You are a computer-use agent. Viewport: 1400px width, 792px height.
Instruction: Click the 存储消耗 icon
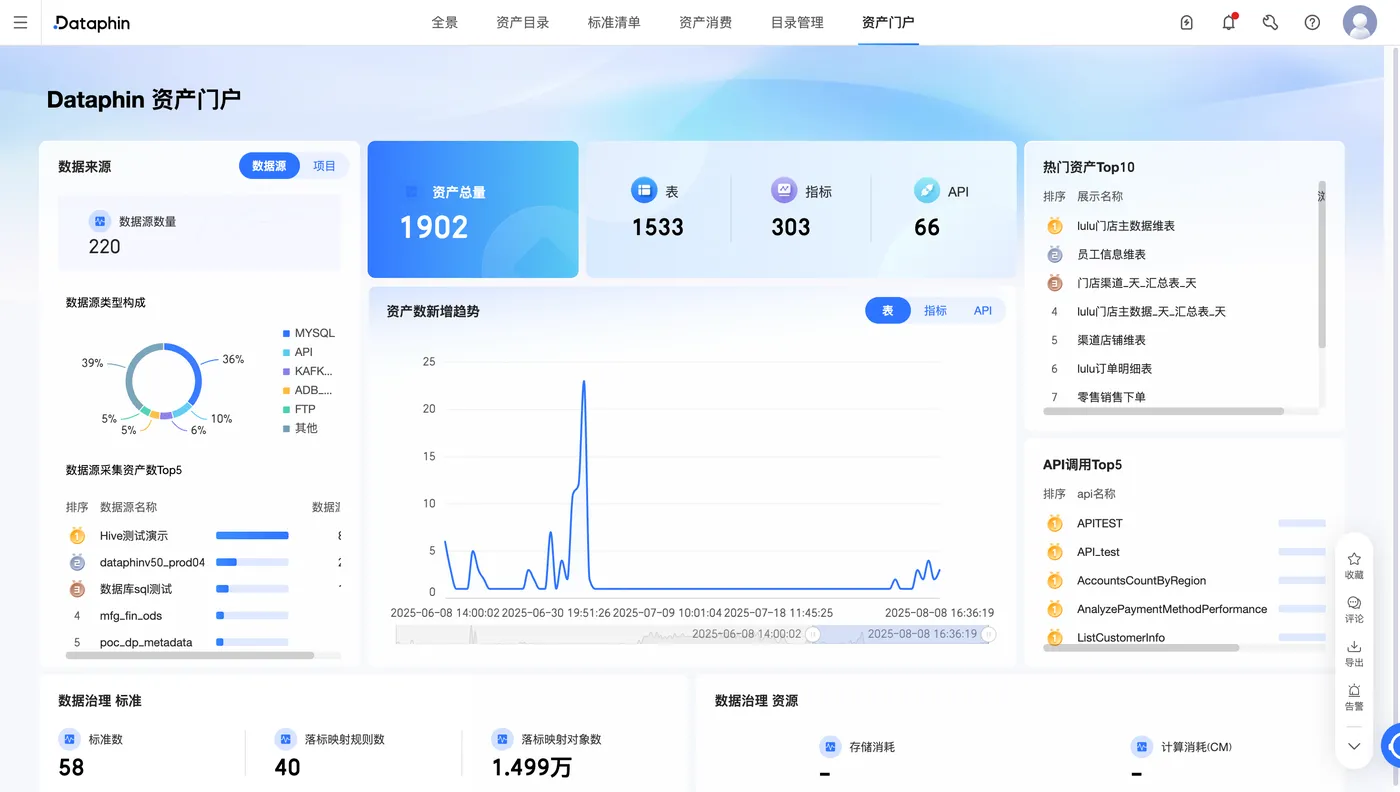(829, 747)
